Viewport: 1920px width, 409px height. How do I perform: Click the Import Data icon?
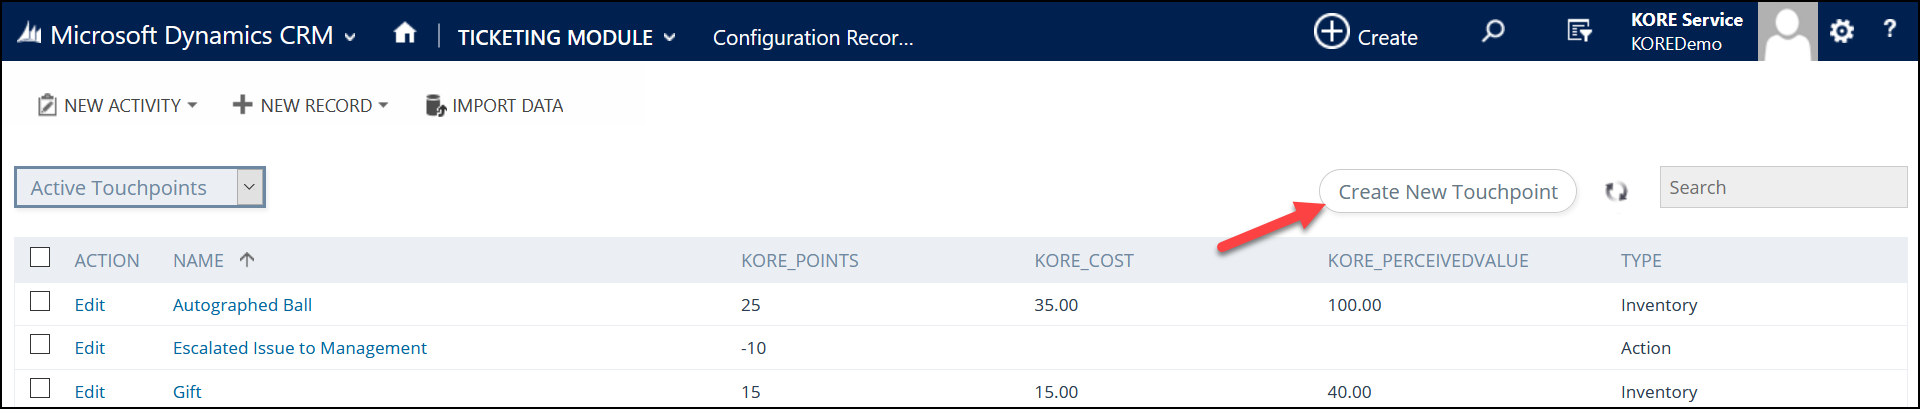tap(435, 105)
